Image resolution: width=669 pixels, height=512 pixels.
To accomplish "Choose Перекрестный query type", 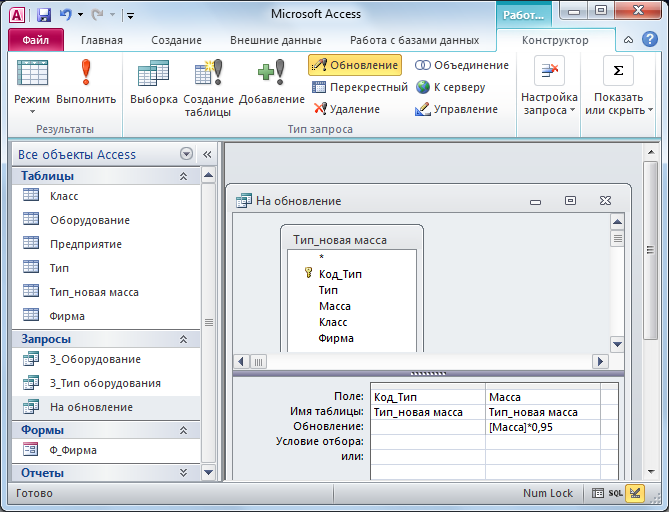I will pyautogui.click(x=360, y=87).
